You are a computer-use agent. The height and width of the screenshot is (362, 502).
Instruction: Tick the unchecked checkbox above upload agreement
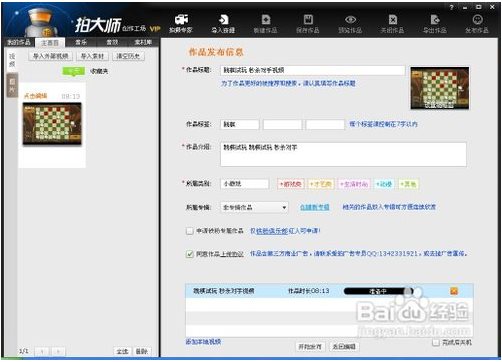(190, 231)
